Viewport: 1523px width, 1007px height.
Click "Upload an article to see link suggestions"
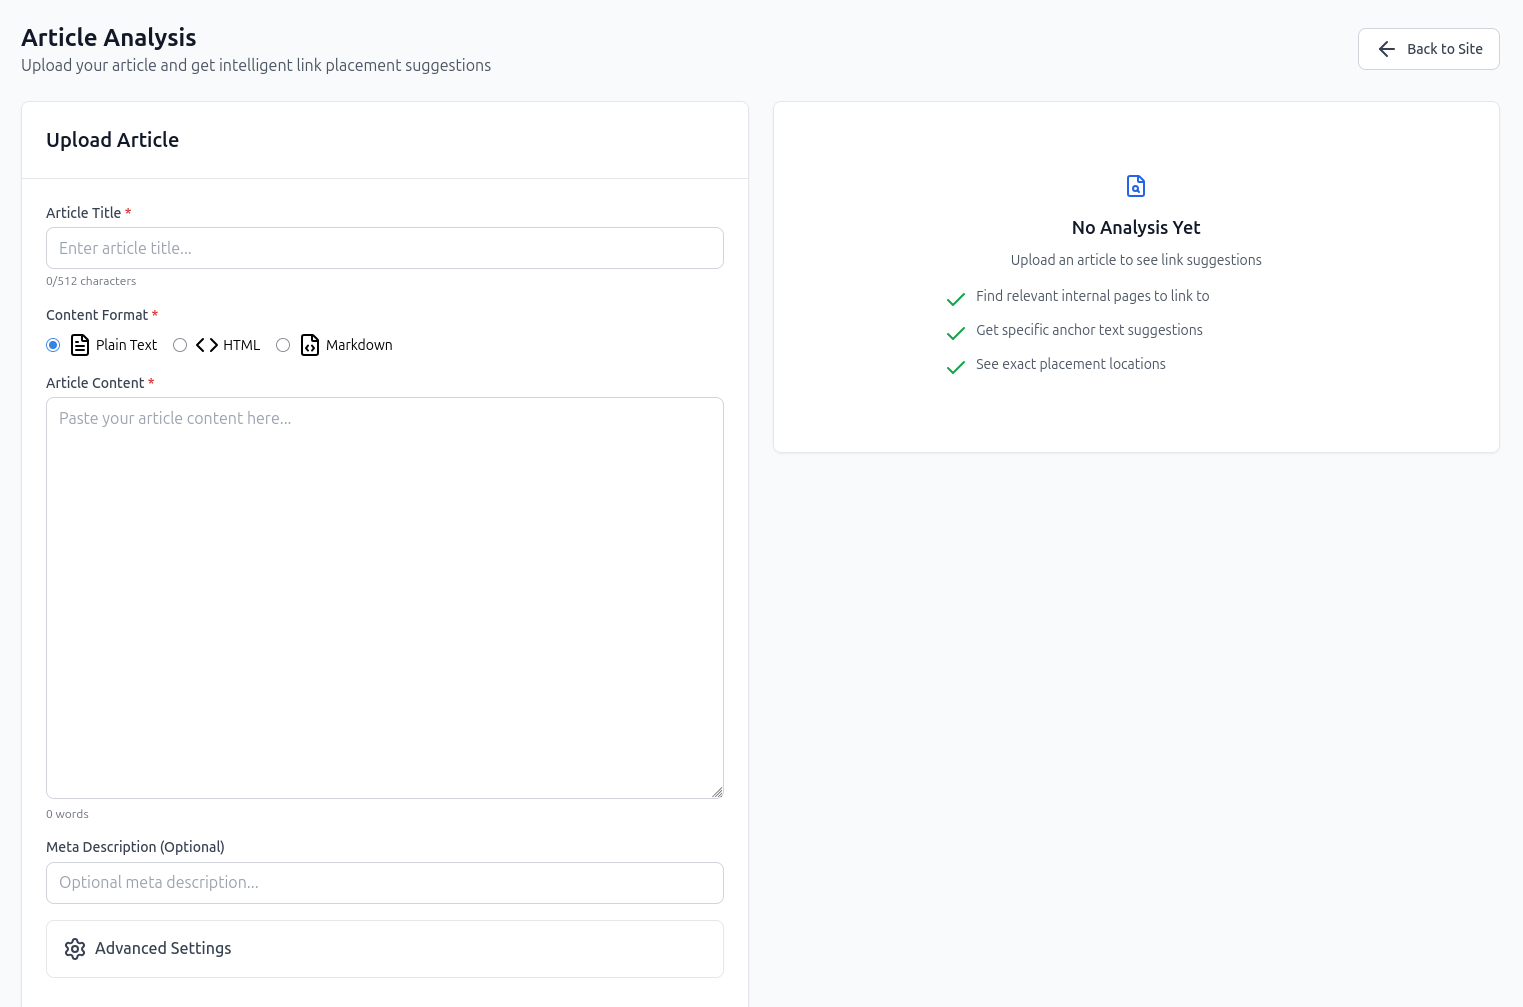[x=1136, y=260]
